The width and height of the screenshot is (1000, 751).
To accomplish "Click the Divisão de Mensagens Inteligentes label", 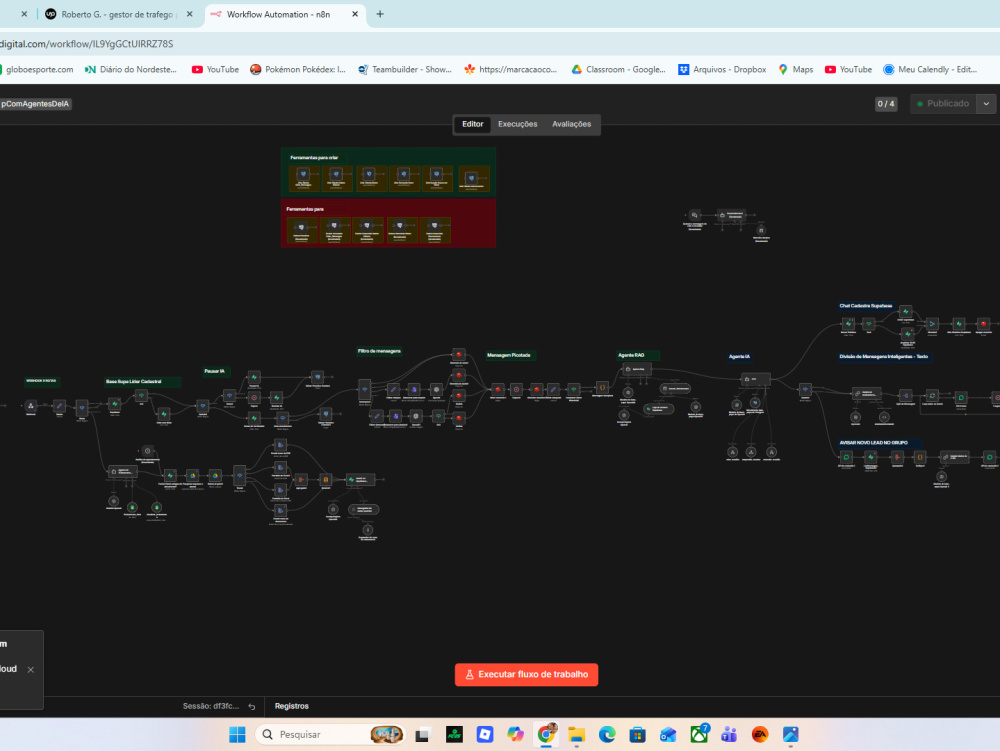I will pyautogui.click(x=883, y=356).
